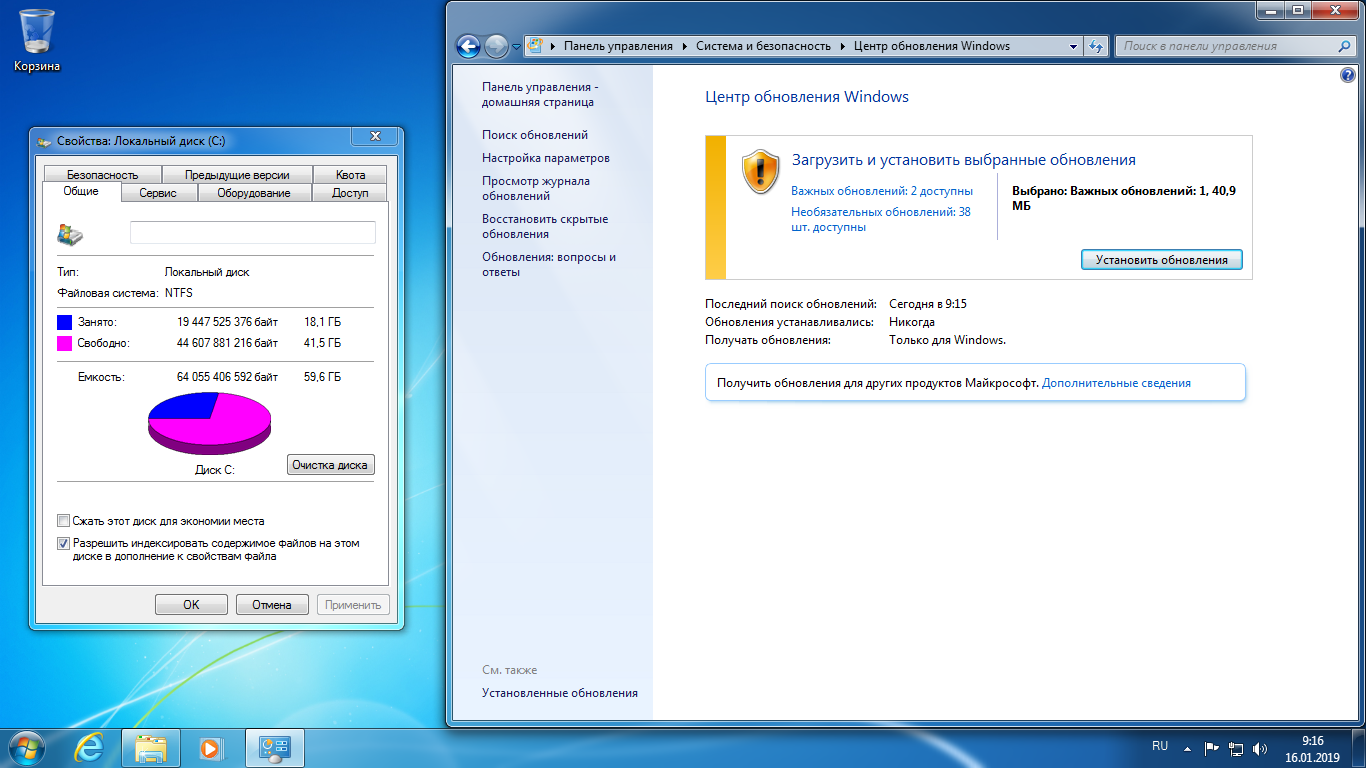Image resolution: width=1366 pixels, height=768 pixels.
Task: Click the refresh button beside the address bar
Action: coord(1096,46)
